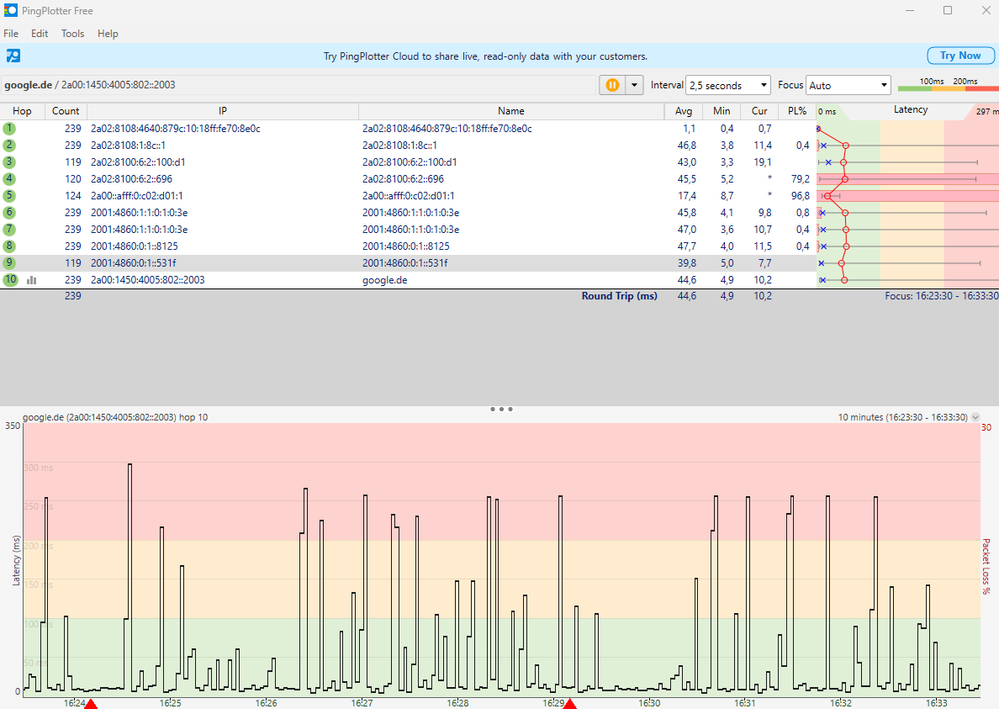Screen dimensions: 999x709
Task: Select IP 2001:4860:0:1::531f in hop 9
Action: click(133, 262)
